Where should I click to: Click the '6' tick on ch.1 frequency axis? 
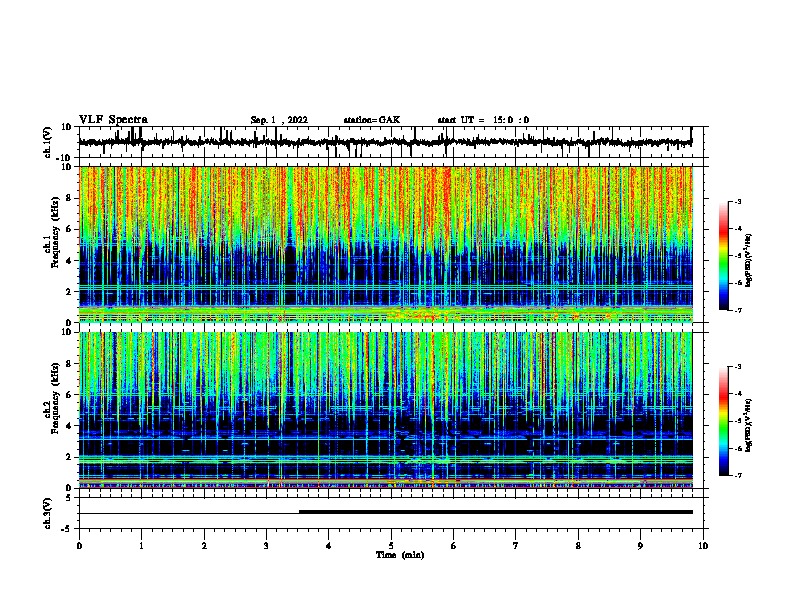[69, 229]
